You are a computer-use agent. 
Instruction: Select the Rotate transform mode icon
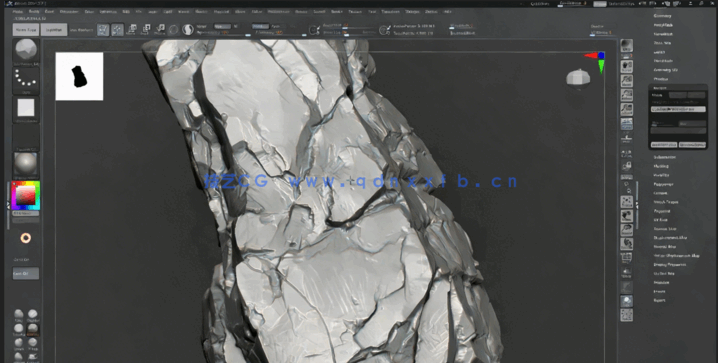coord(160,30)
